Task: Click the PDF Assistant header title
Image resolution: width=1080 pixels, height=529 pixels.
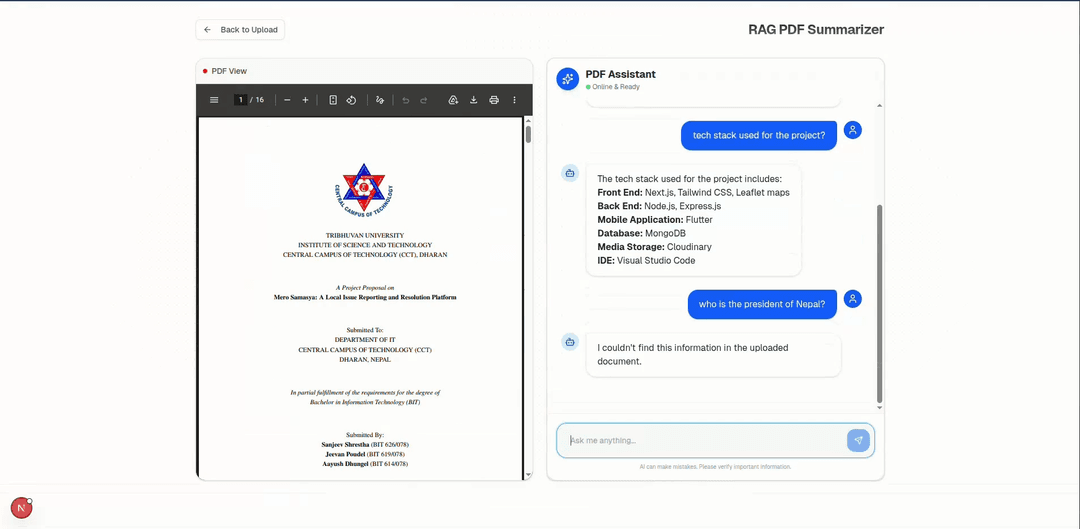Action: point(621,74)
